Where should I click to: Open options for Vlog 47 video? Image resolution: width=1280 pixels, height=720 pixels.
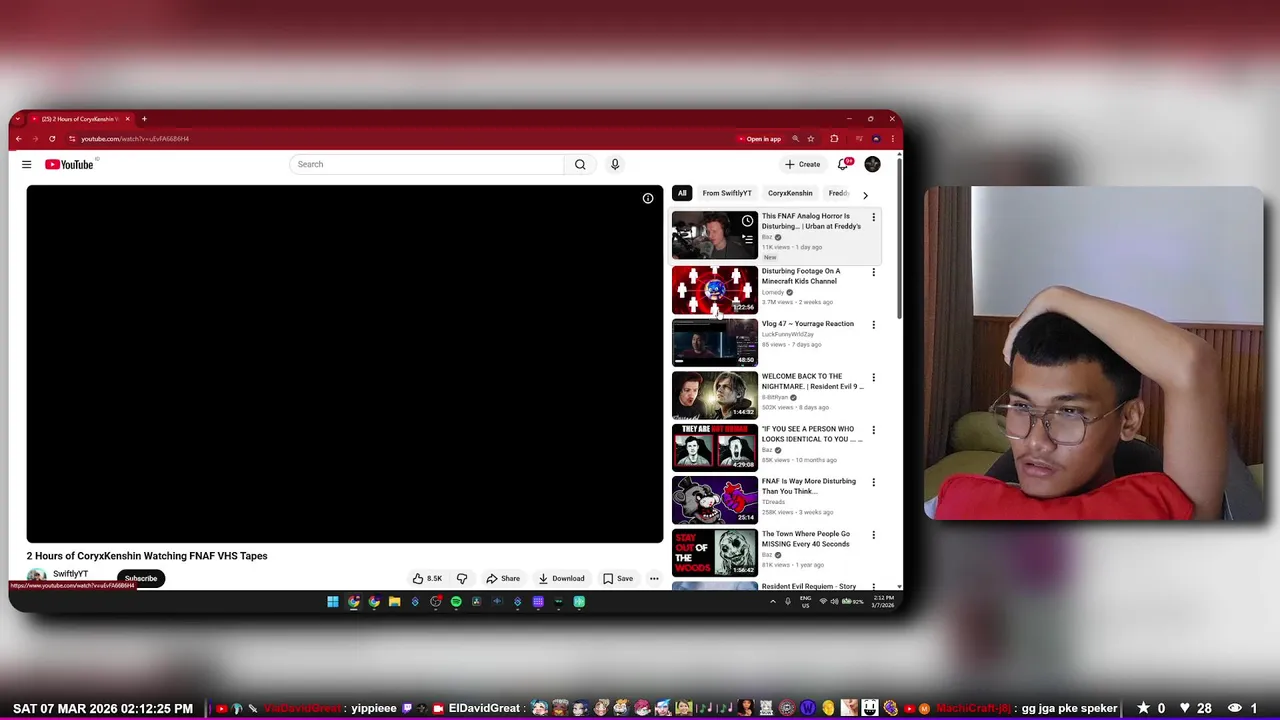point(873,325)
